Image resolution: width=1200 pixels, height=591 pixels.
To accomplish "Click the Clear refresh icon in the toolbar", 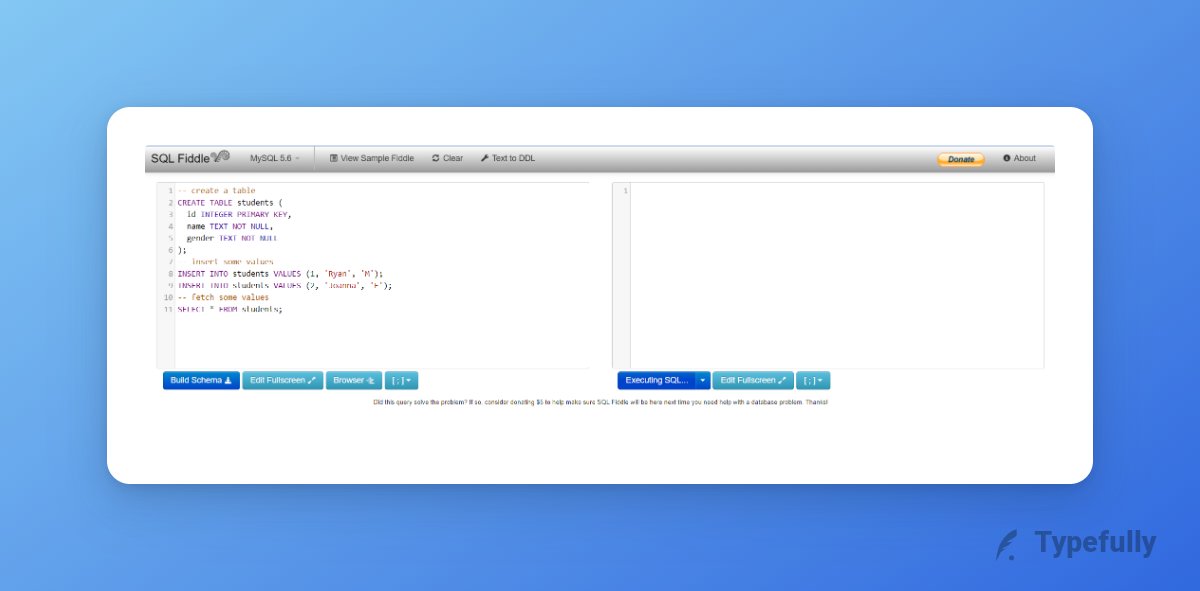I will click(x=435, y=158).
